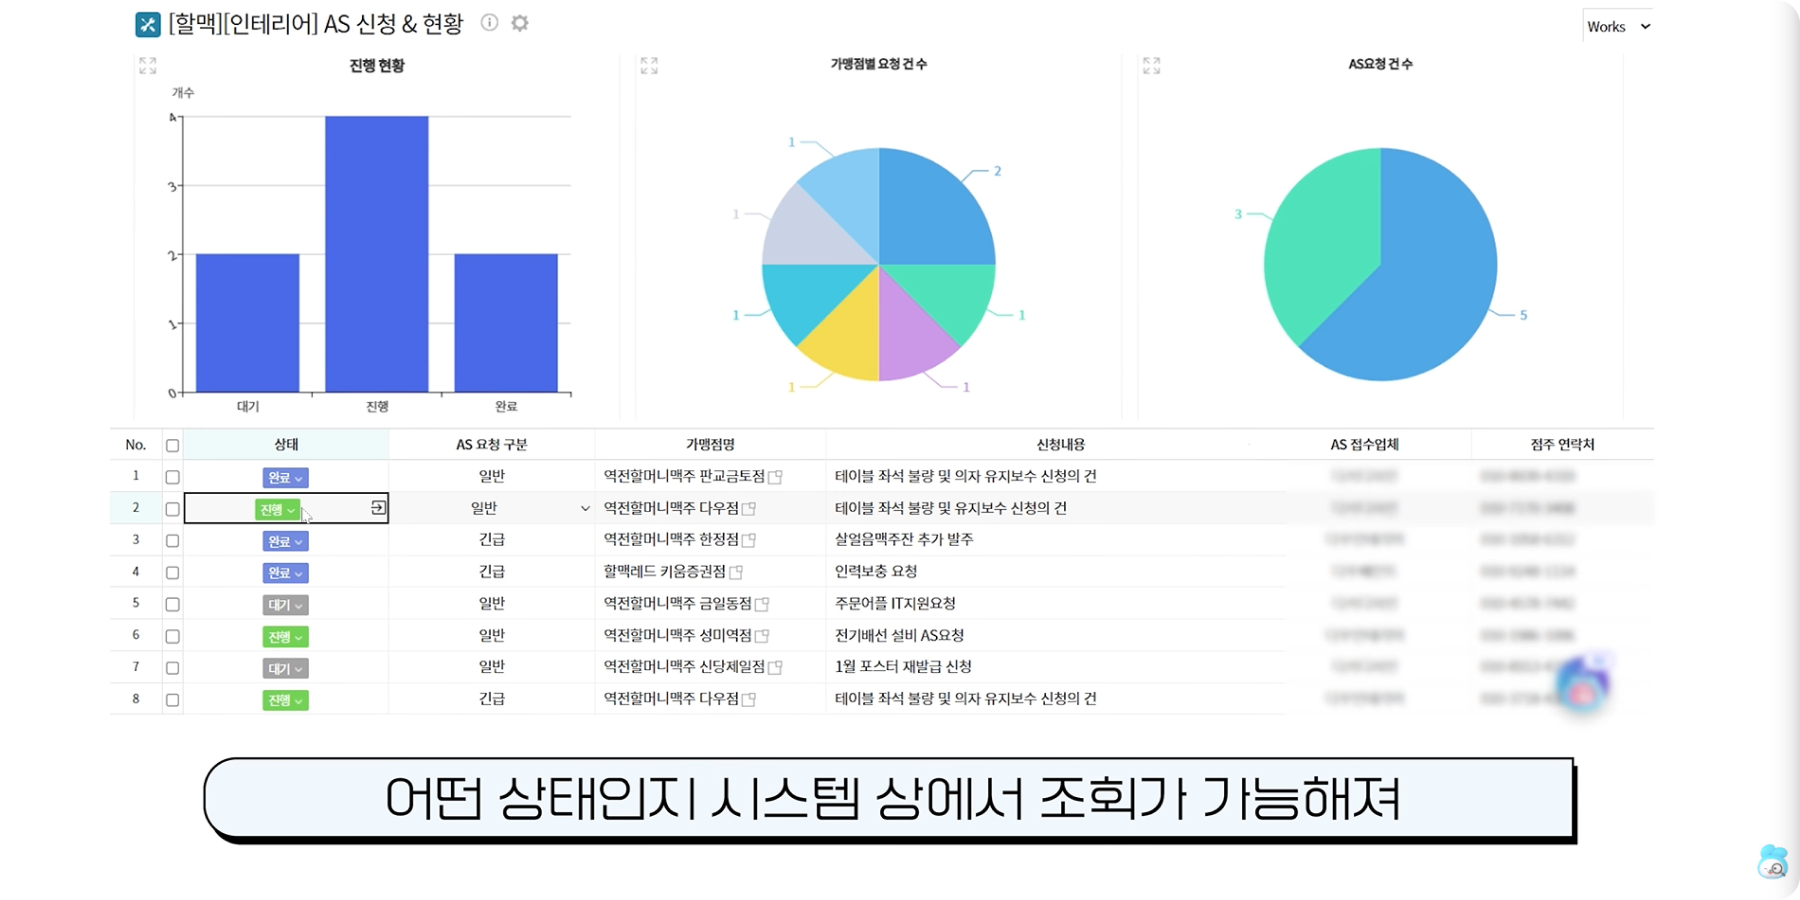Expand the AS요청 건수 pie chart
This screenshot has height=900, width=1800.
coord(1152,66)
